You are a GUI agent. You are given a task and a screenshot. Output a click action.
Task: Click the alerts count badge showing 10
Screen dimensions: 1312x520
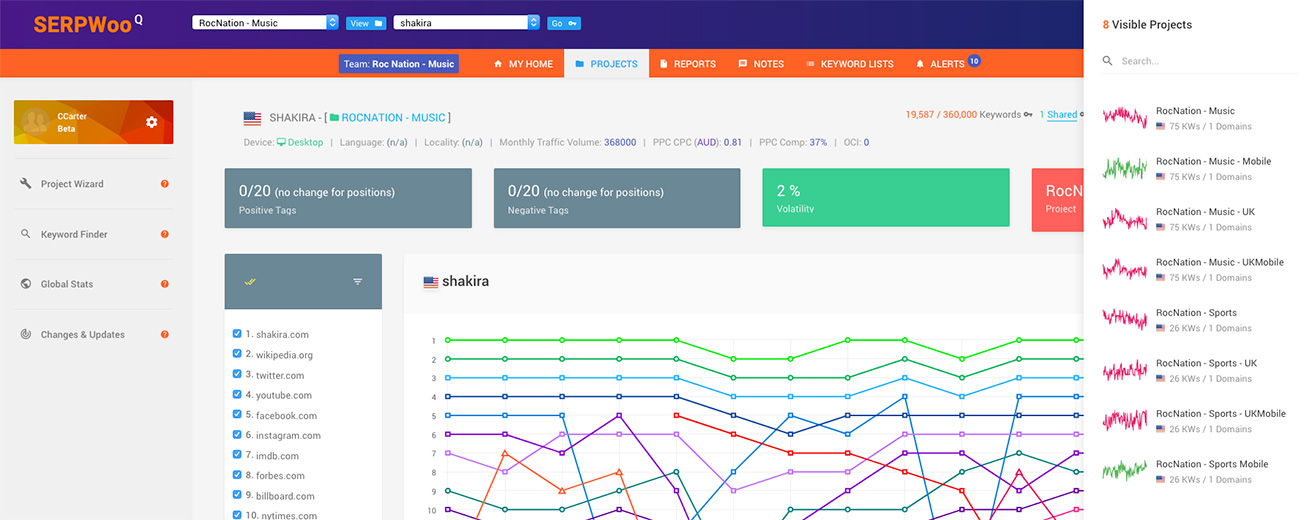click(974, 61)
